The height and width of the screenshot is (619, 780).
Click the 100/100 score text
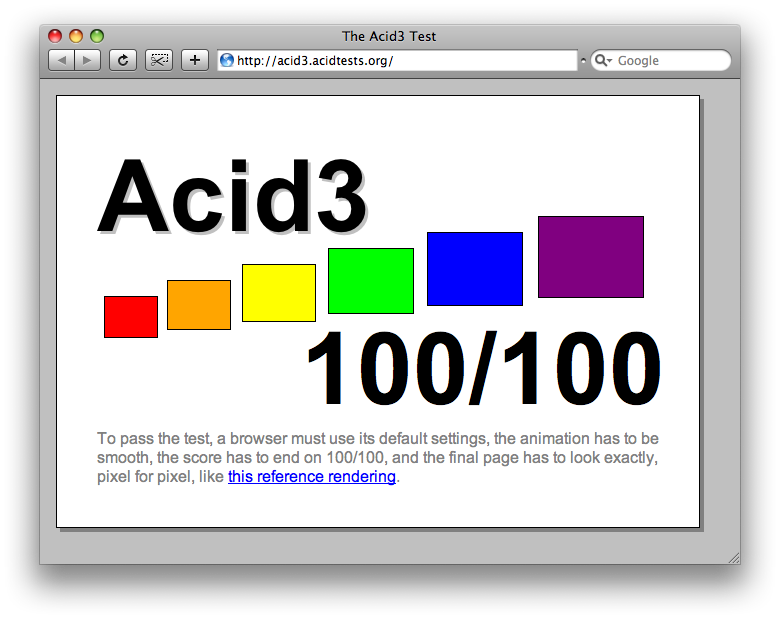pos(484,368)
